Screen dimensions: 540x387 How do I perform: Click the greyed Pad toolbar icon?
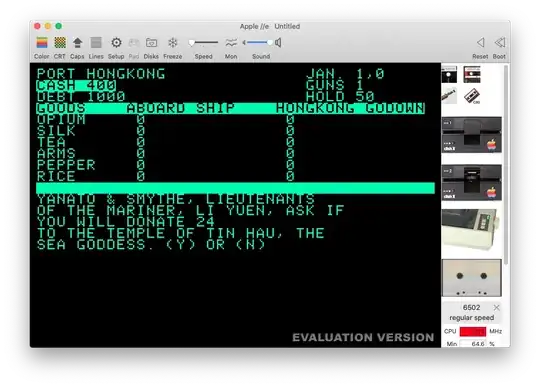pyautogui.click(x=134, y=43)
